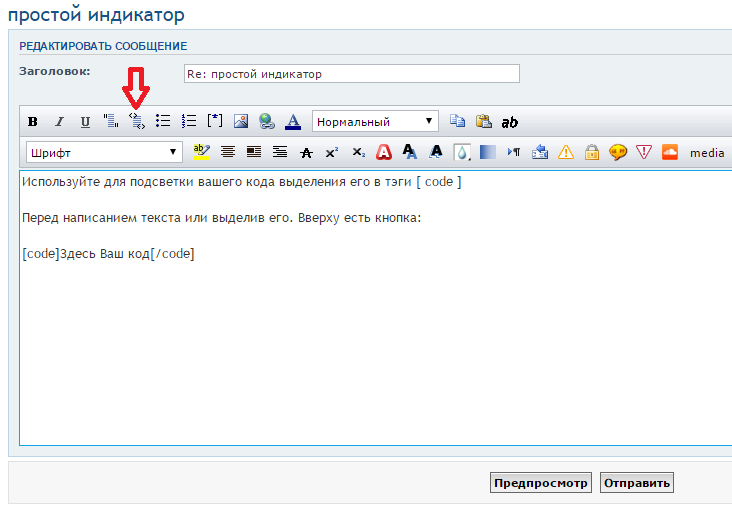732x507 pixels.
Task: Click the media insert button
Action: (x=707, y=152)
